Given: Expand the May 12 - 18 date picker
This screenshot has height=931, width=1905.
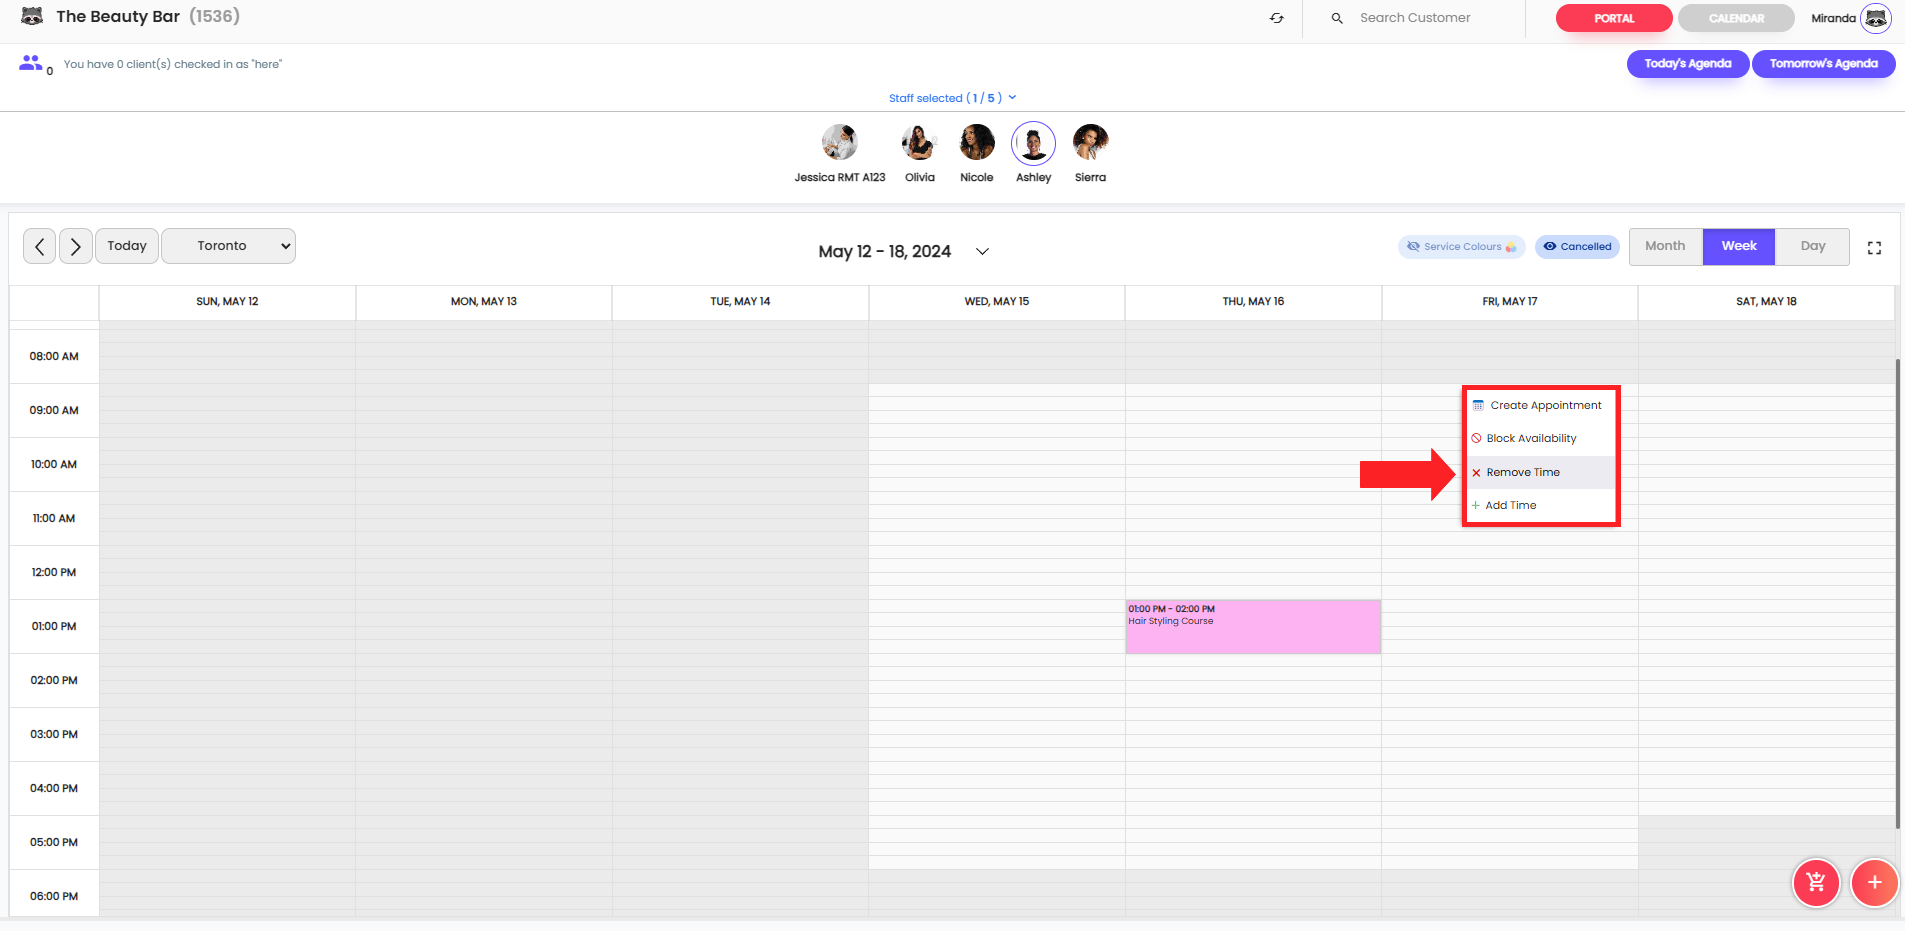Looking at the screenshot, I should tap(982, 252).
